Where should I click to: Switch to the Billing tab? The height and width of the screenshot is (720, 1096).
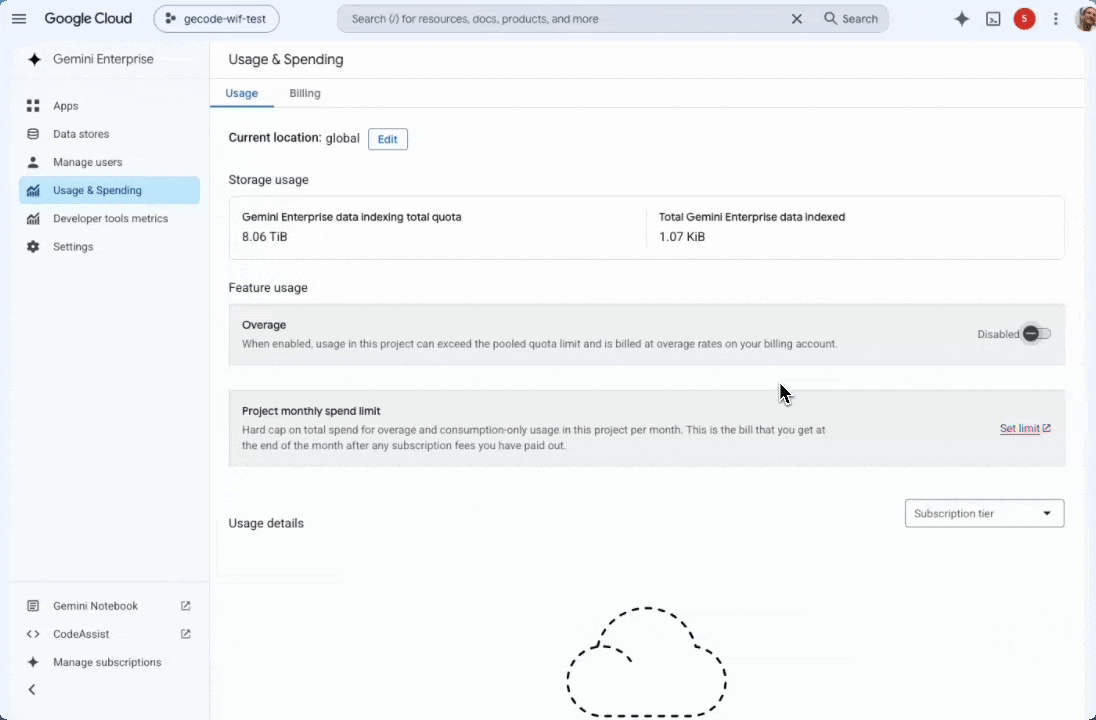pos(305,93)
